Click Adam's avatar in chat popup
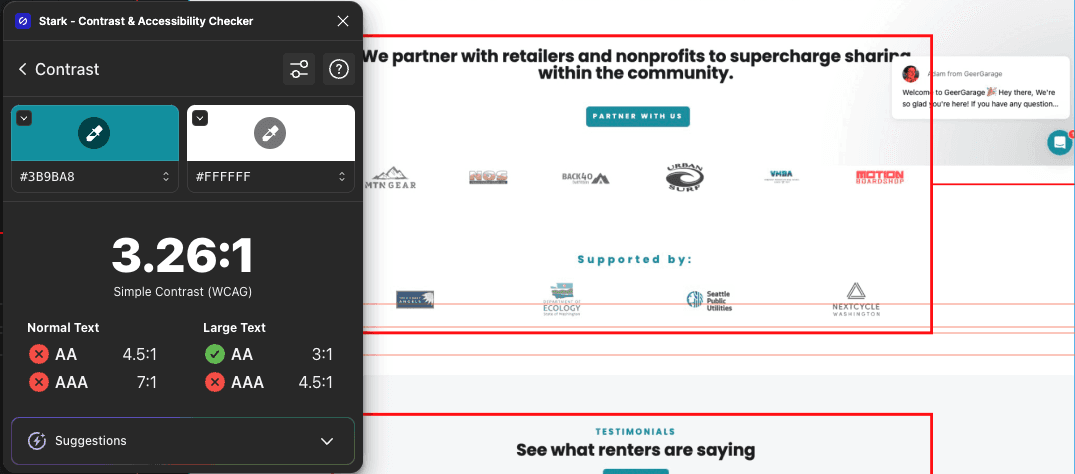This screenshot has height=474, width=1075. click(910, 73)
